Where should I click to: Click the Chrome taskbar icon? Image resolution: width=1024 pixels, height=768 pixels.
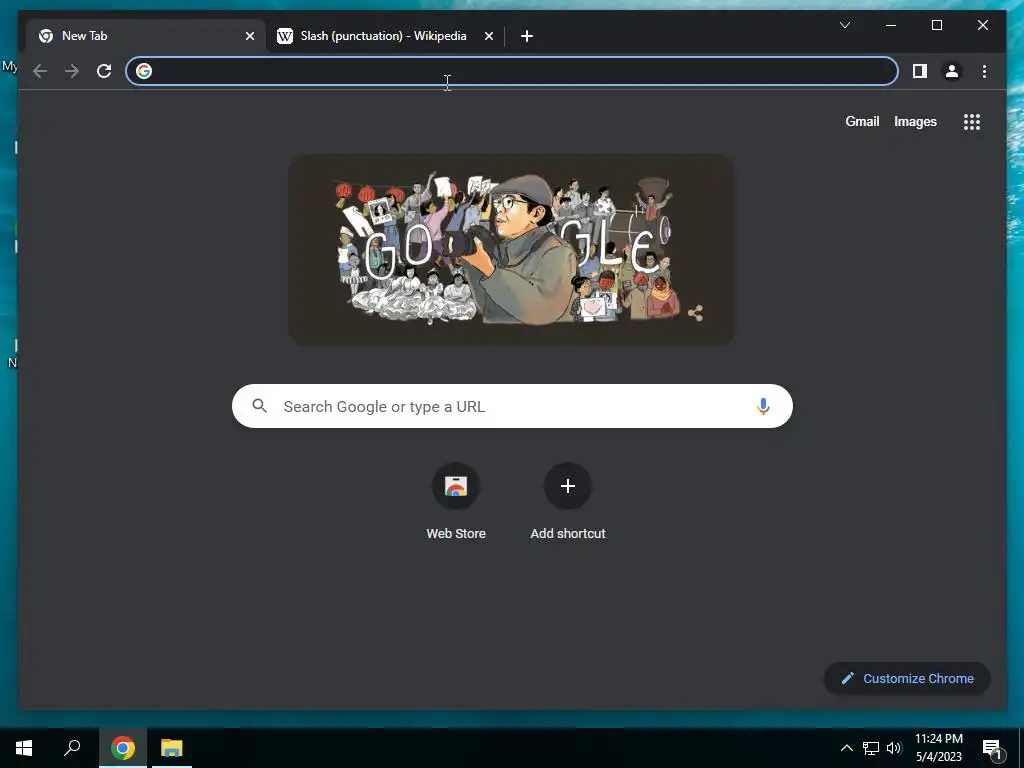click(123, 748)
